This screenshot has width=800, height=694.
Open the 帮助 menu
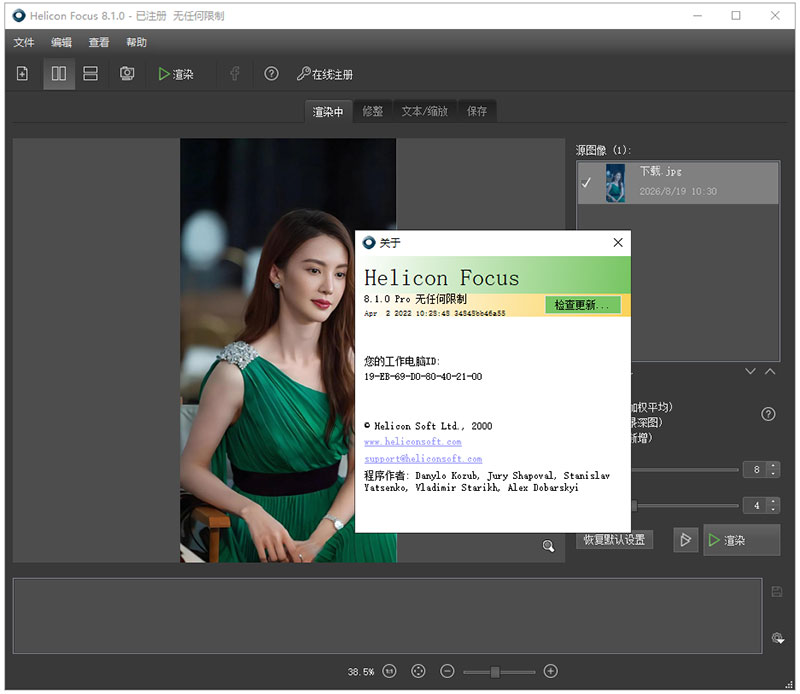pyautogui.click(x=136, y=42)
